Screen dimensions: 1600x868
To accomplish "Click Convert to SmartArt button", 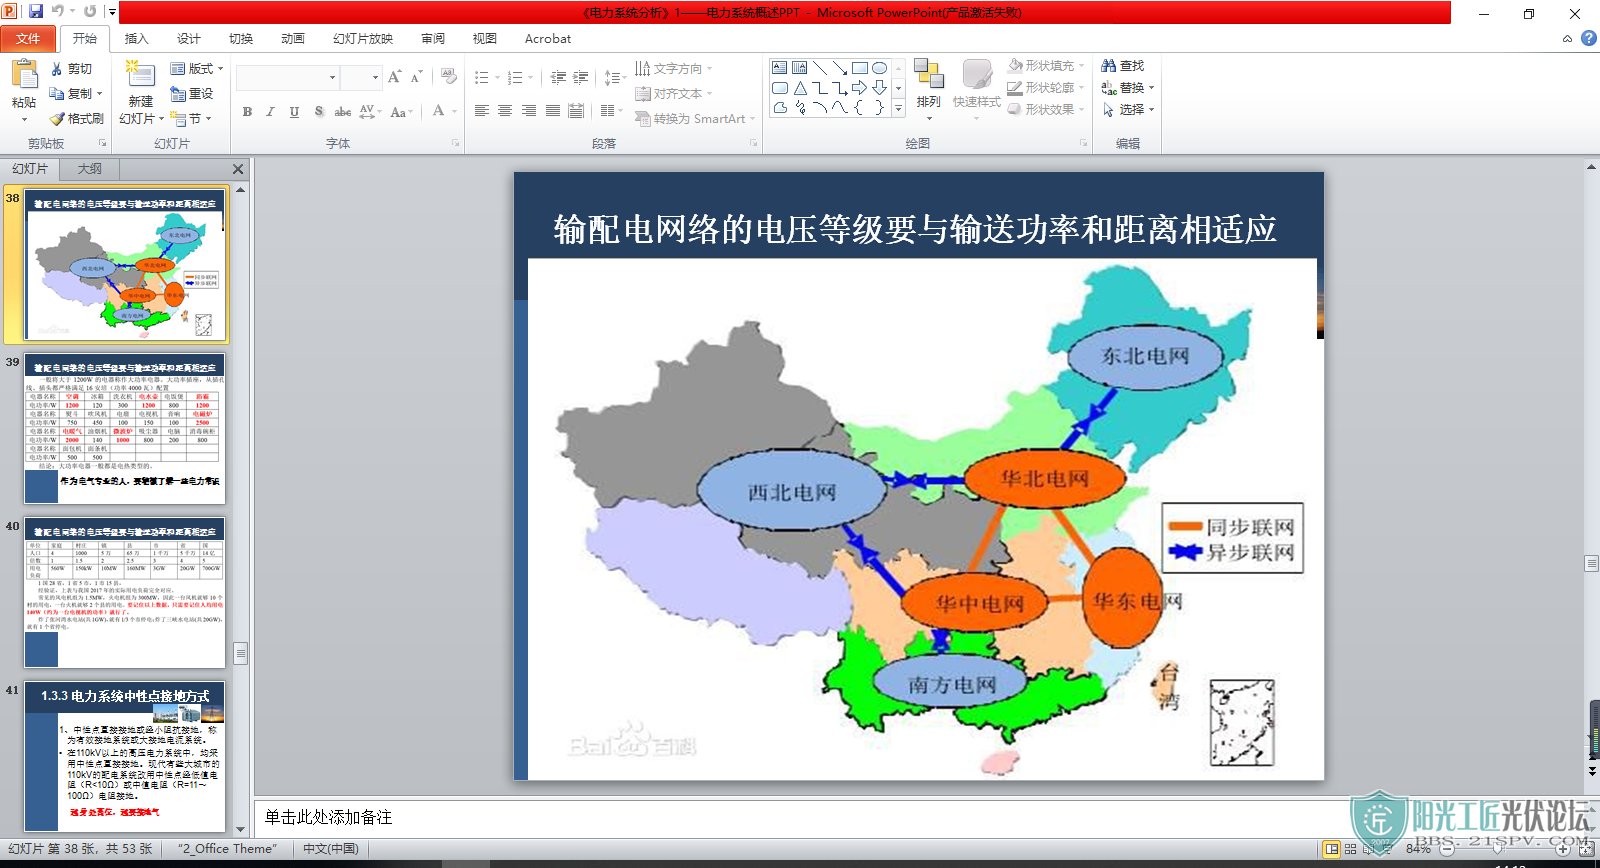I will point(694,119).
